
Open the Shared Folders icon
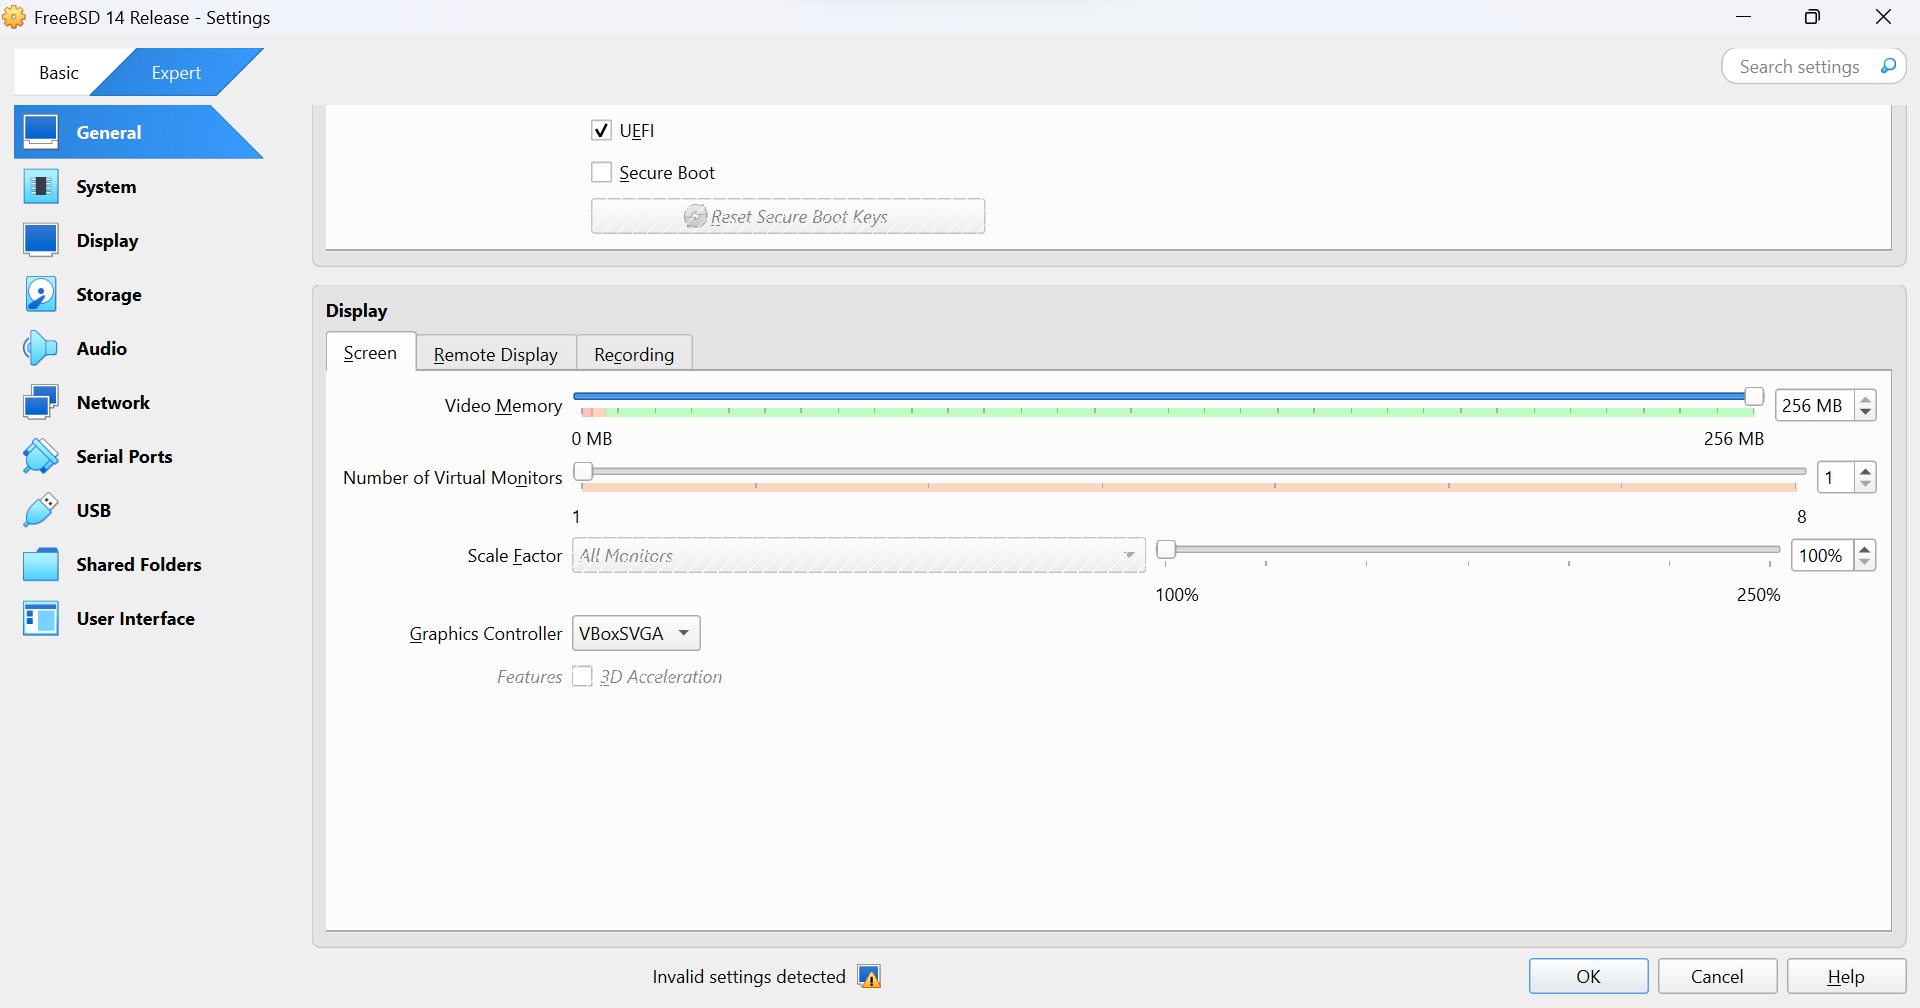pos(41,565)
